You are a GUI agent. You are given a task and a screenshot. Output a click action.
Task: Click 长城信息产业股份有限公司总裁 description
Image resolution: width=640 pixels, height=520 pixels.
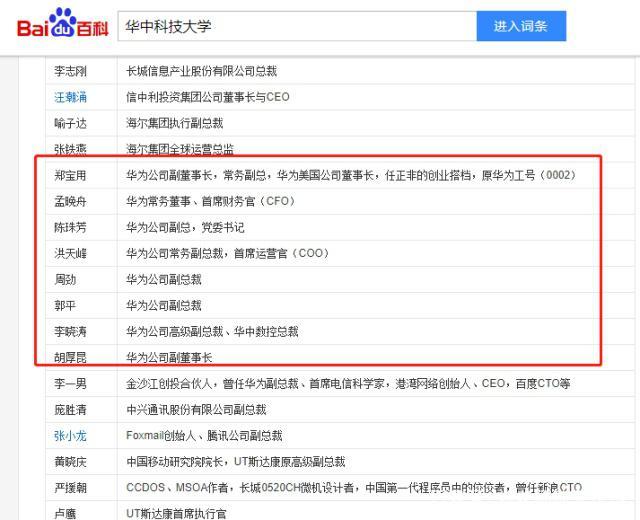[x=202, y=71]
